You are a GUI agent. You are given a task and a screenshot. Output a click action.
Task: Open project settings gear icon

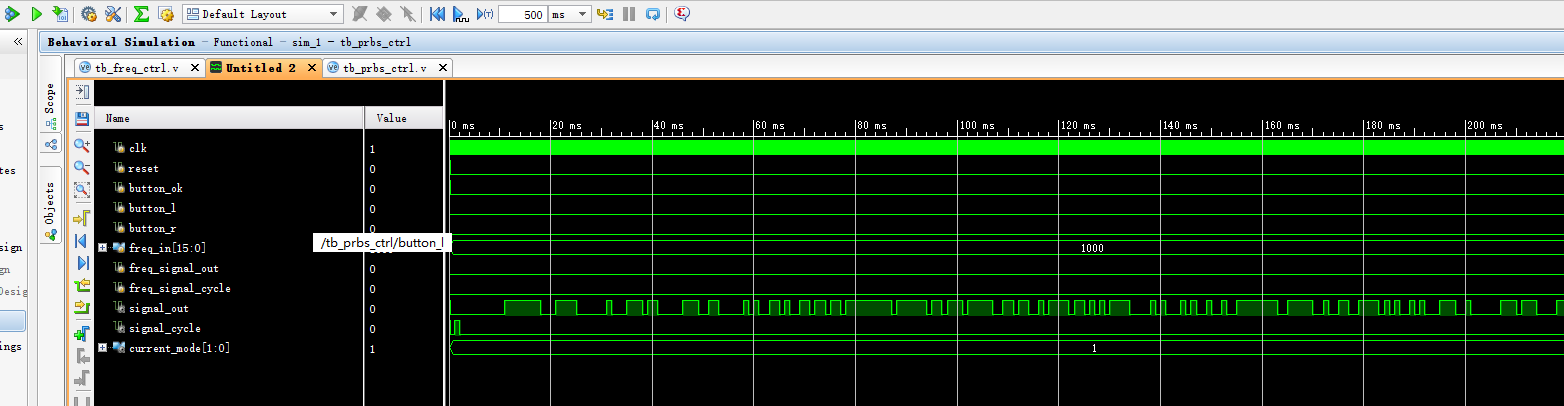[88, 14]
